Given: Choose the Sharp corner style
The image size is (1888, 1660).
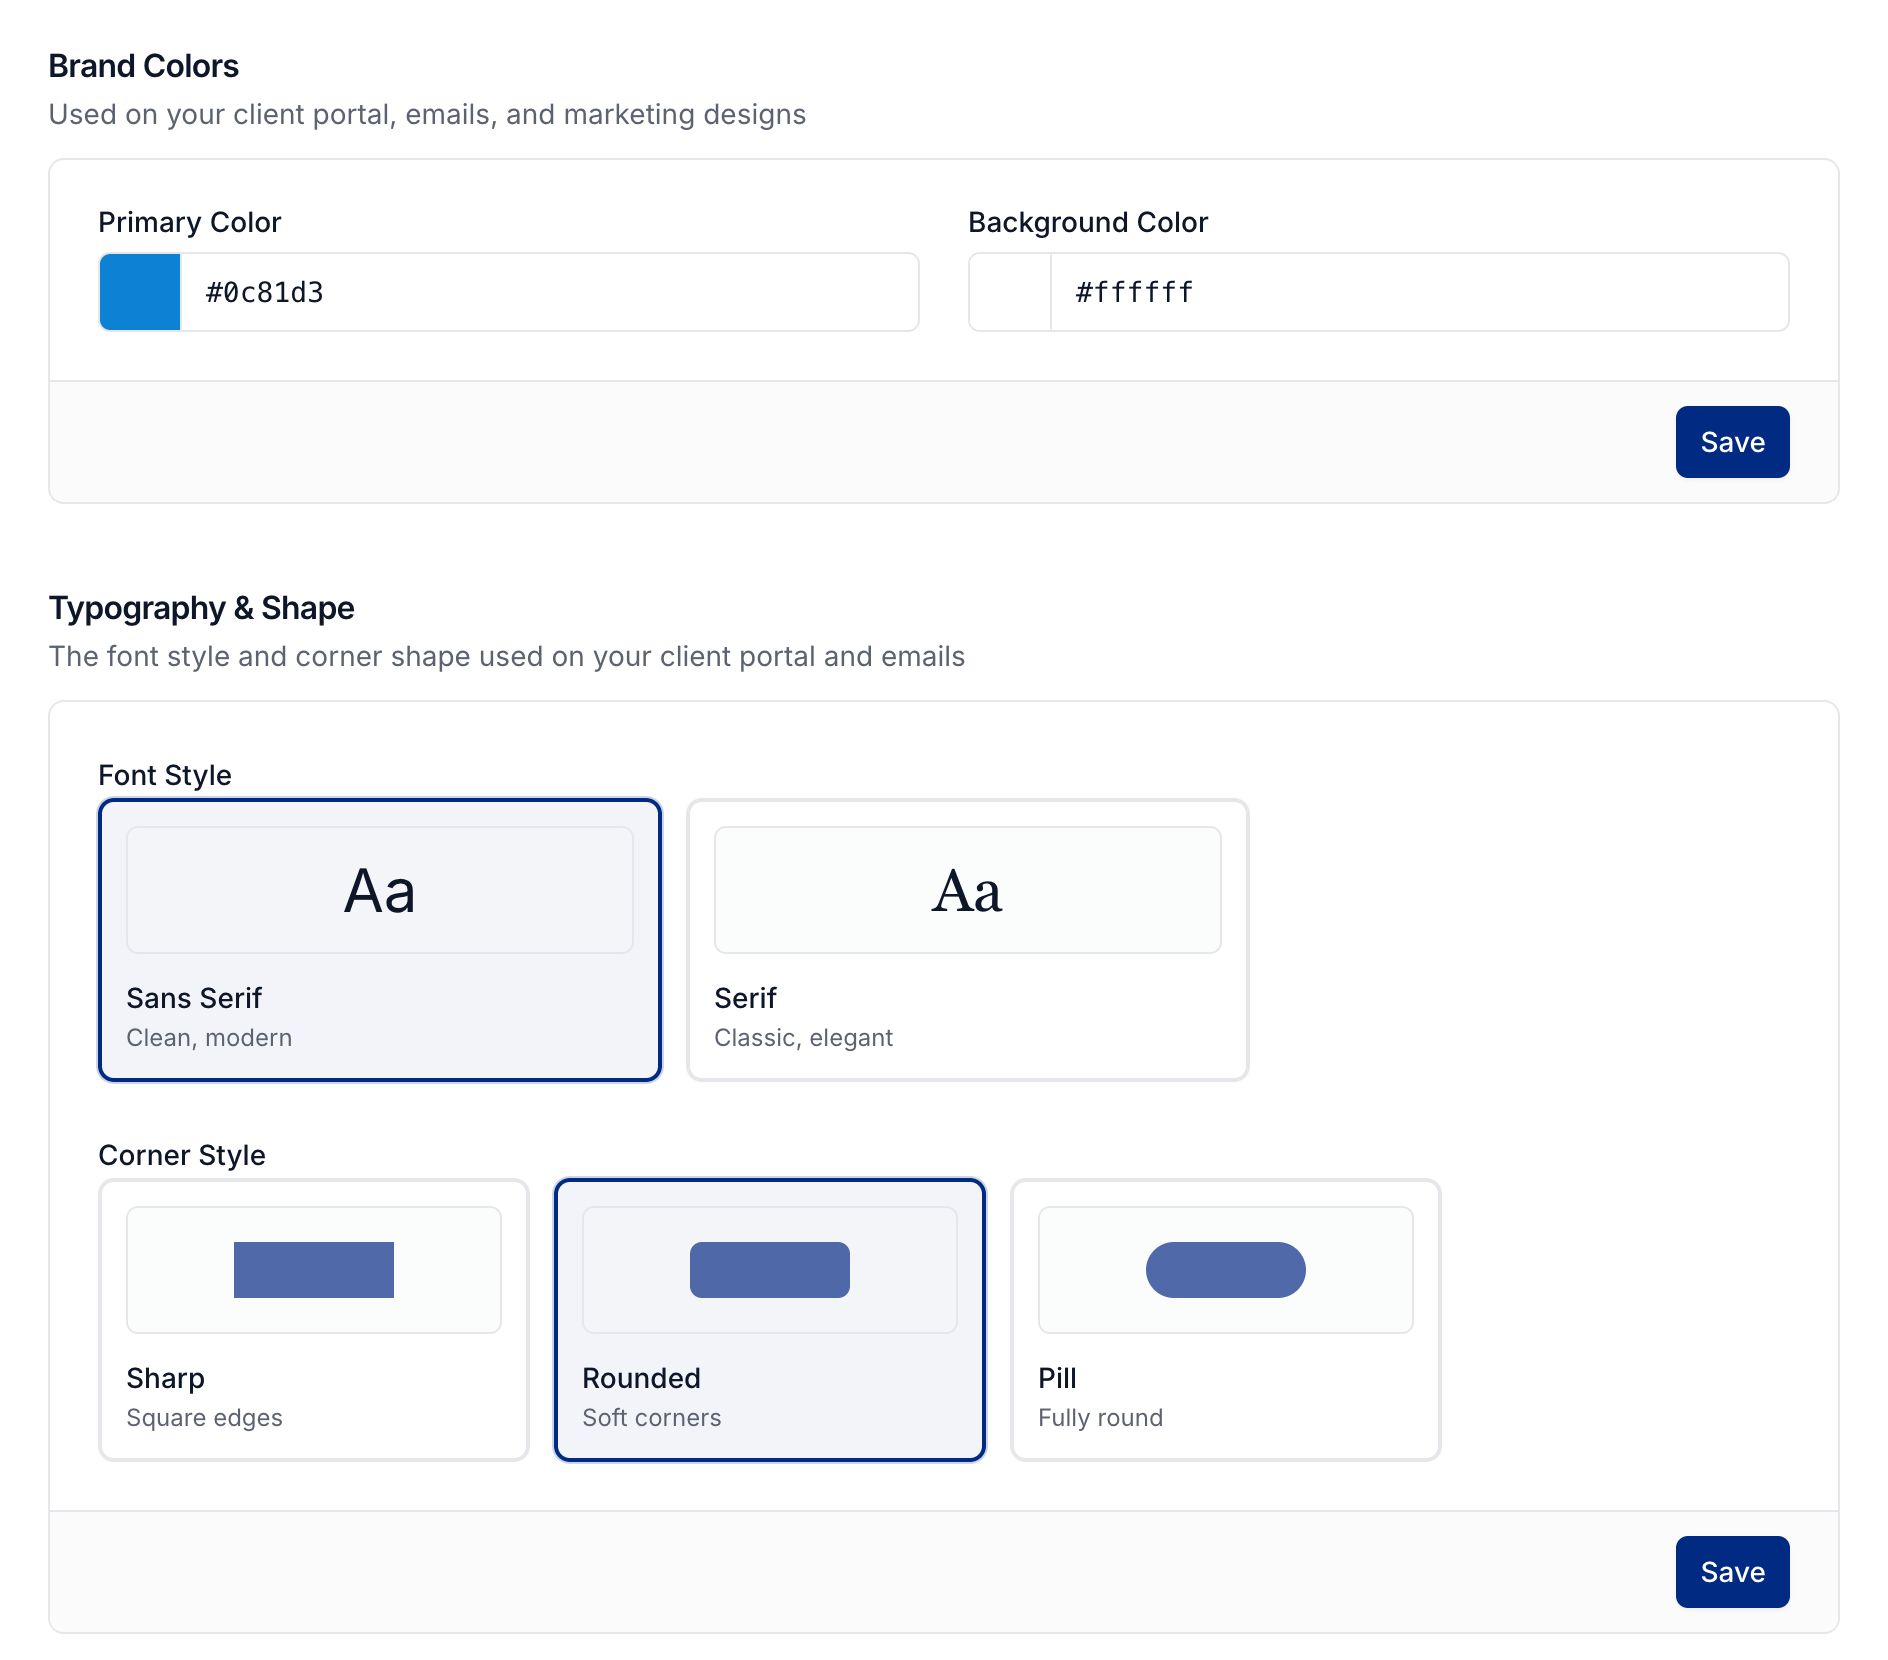Looking at the screenshot, I should click(314, 1320).
